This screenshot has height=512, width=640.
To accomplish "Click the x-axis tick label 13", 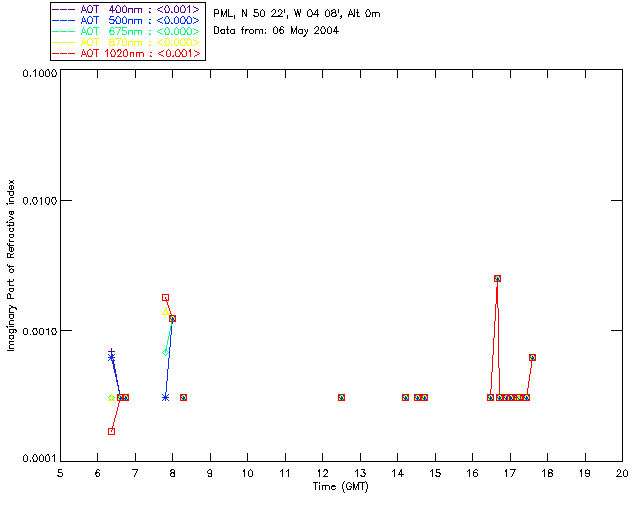I will 360,473.
